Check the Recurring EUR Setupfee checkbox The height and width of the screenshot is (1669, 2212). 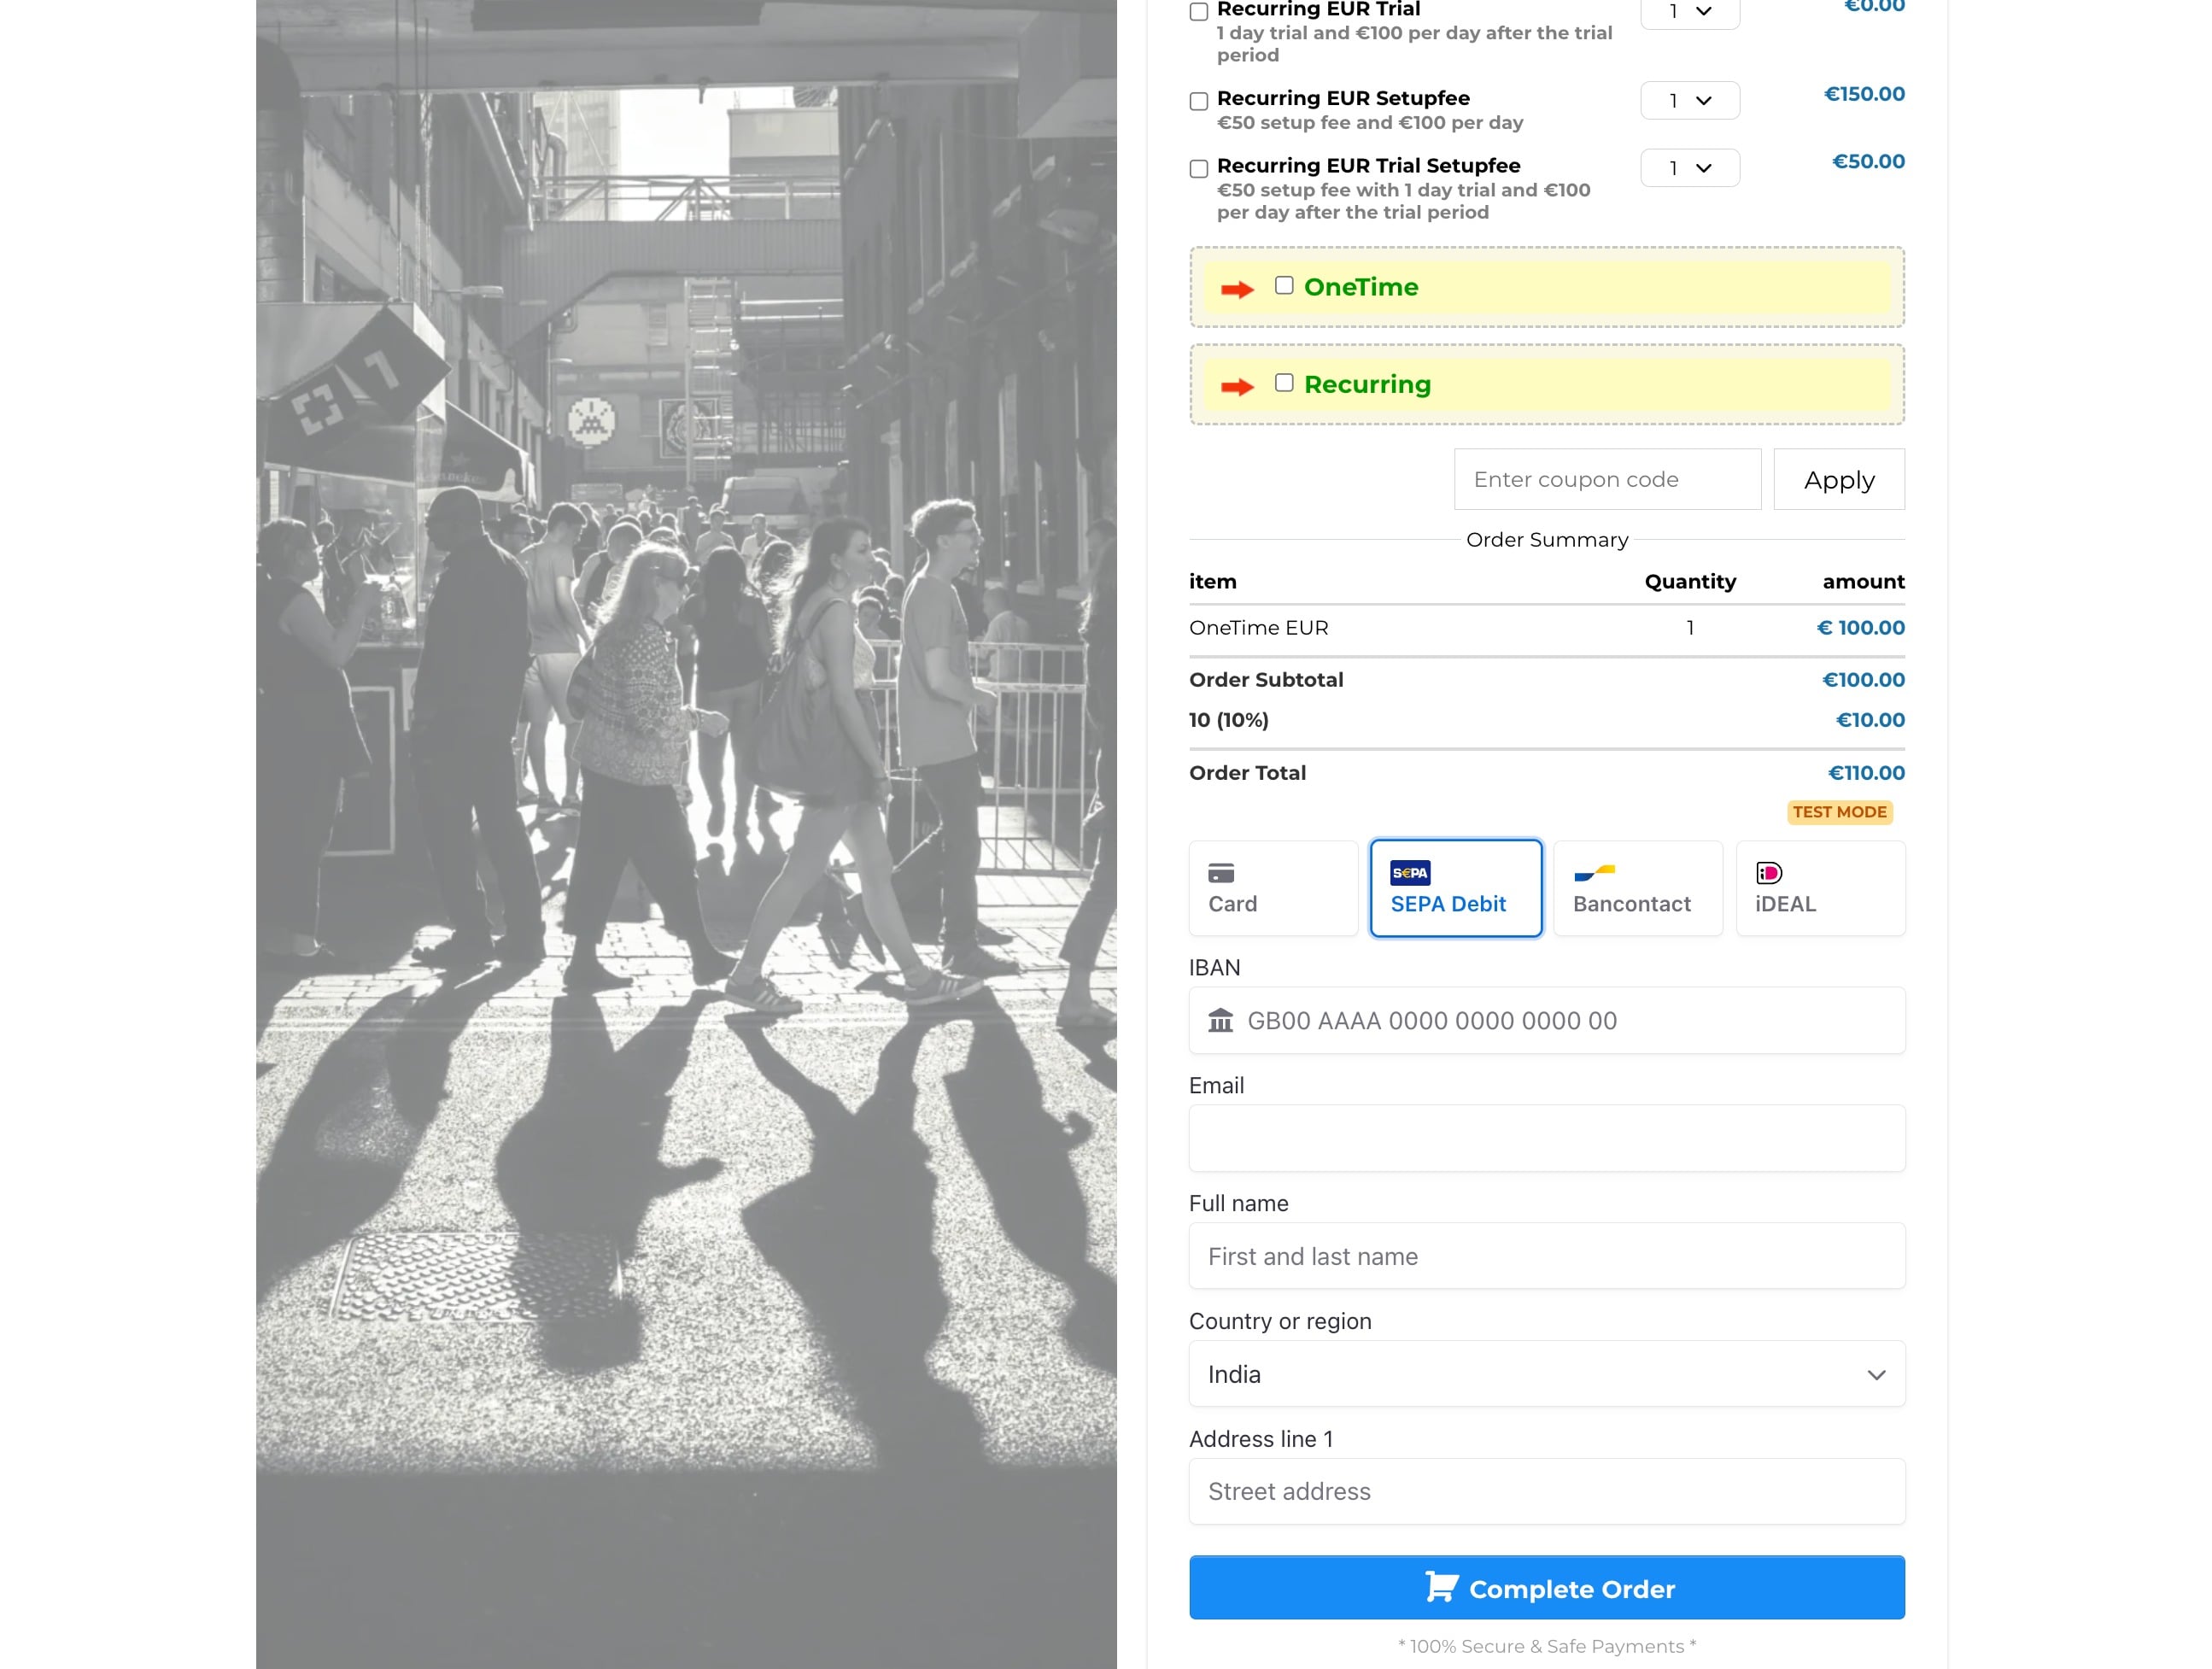[1198, 101]
